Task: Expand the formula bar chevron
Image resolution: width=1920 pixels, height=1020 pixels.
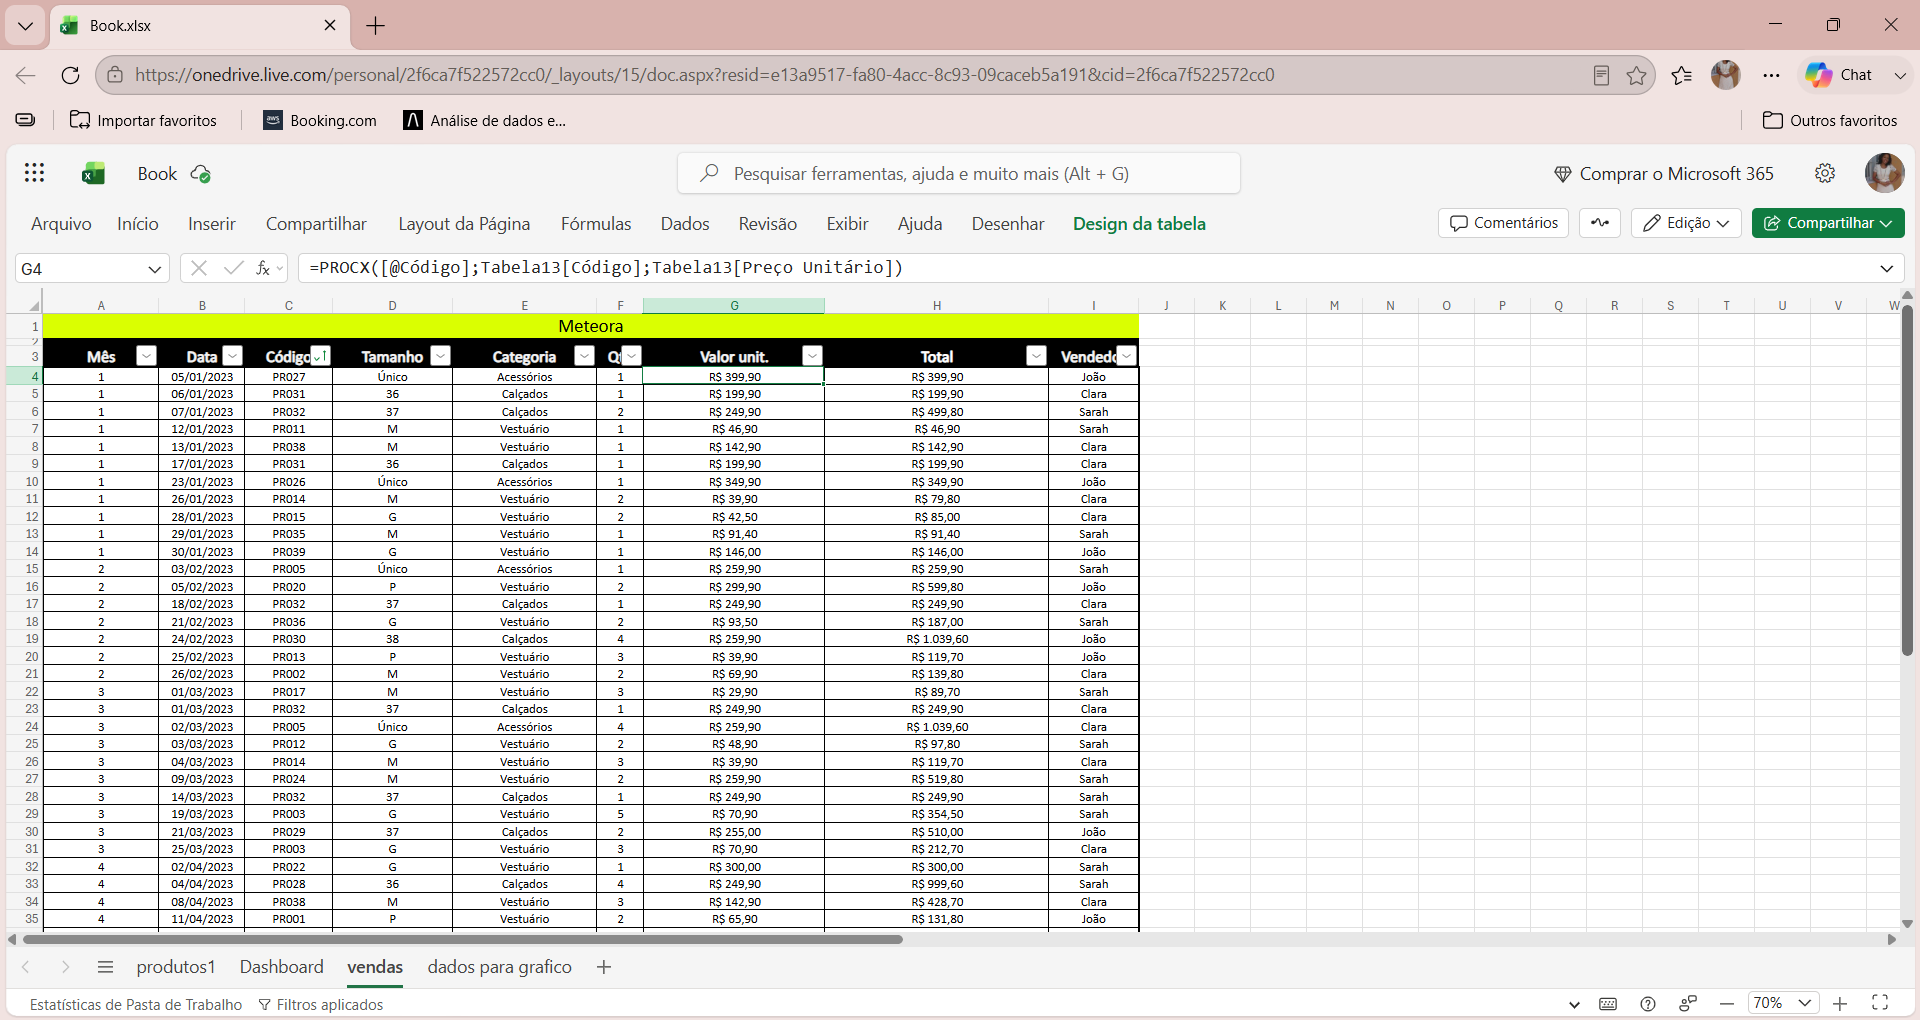Action: click(1886, 268)
